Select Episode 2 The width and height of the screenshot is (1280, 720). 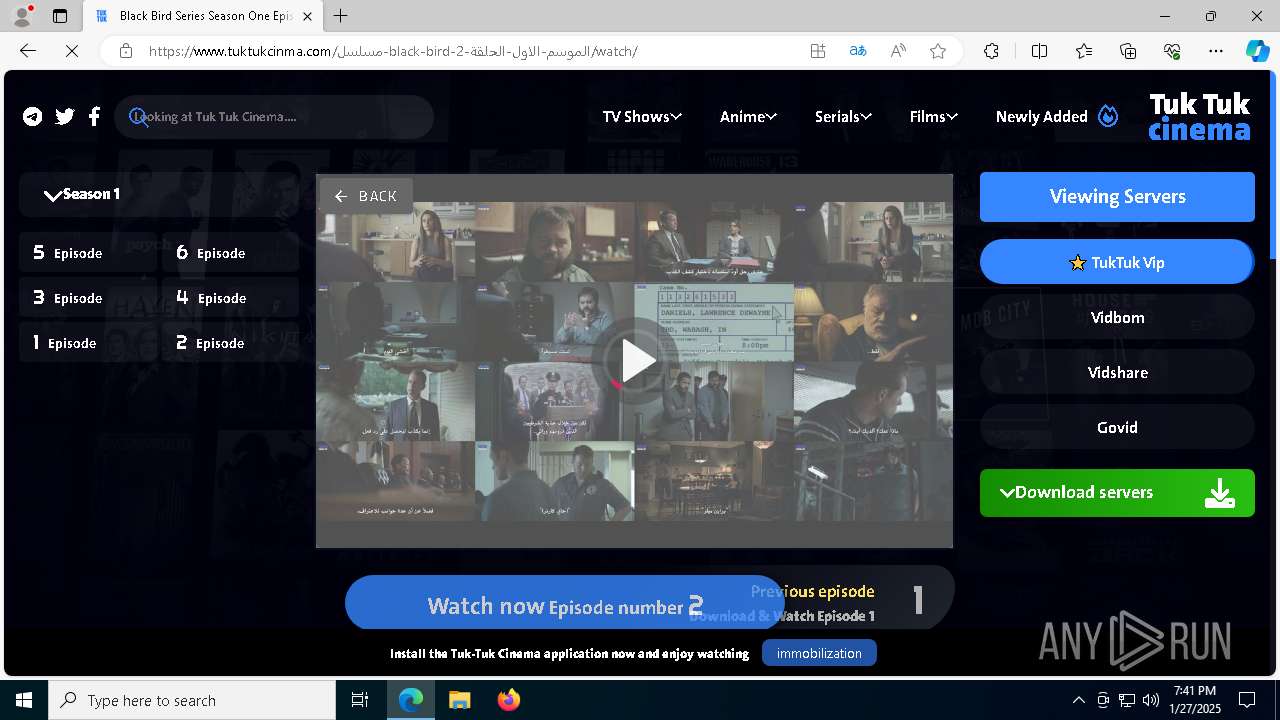pos(230,343)
